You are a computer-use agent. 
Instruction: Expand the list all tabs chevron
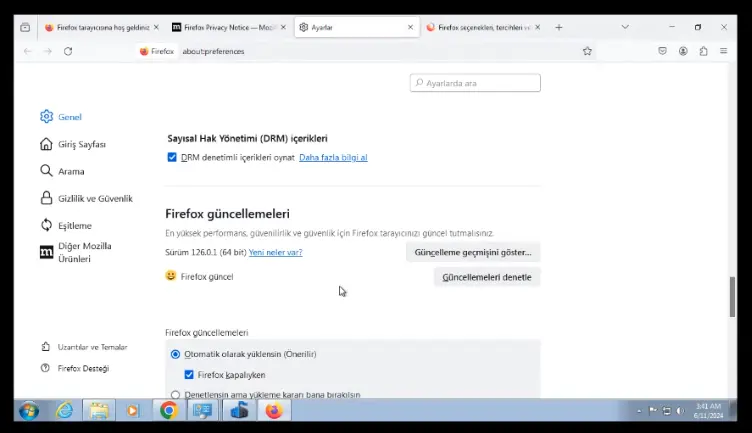625,27
